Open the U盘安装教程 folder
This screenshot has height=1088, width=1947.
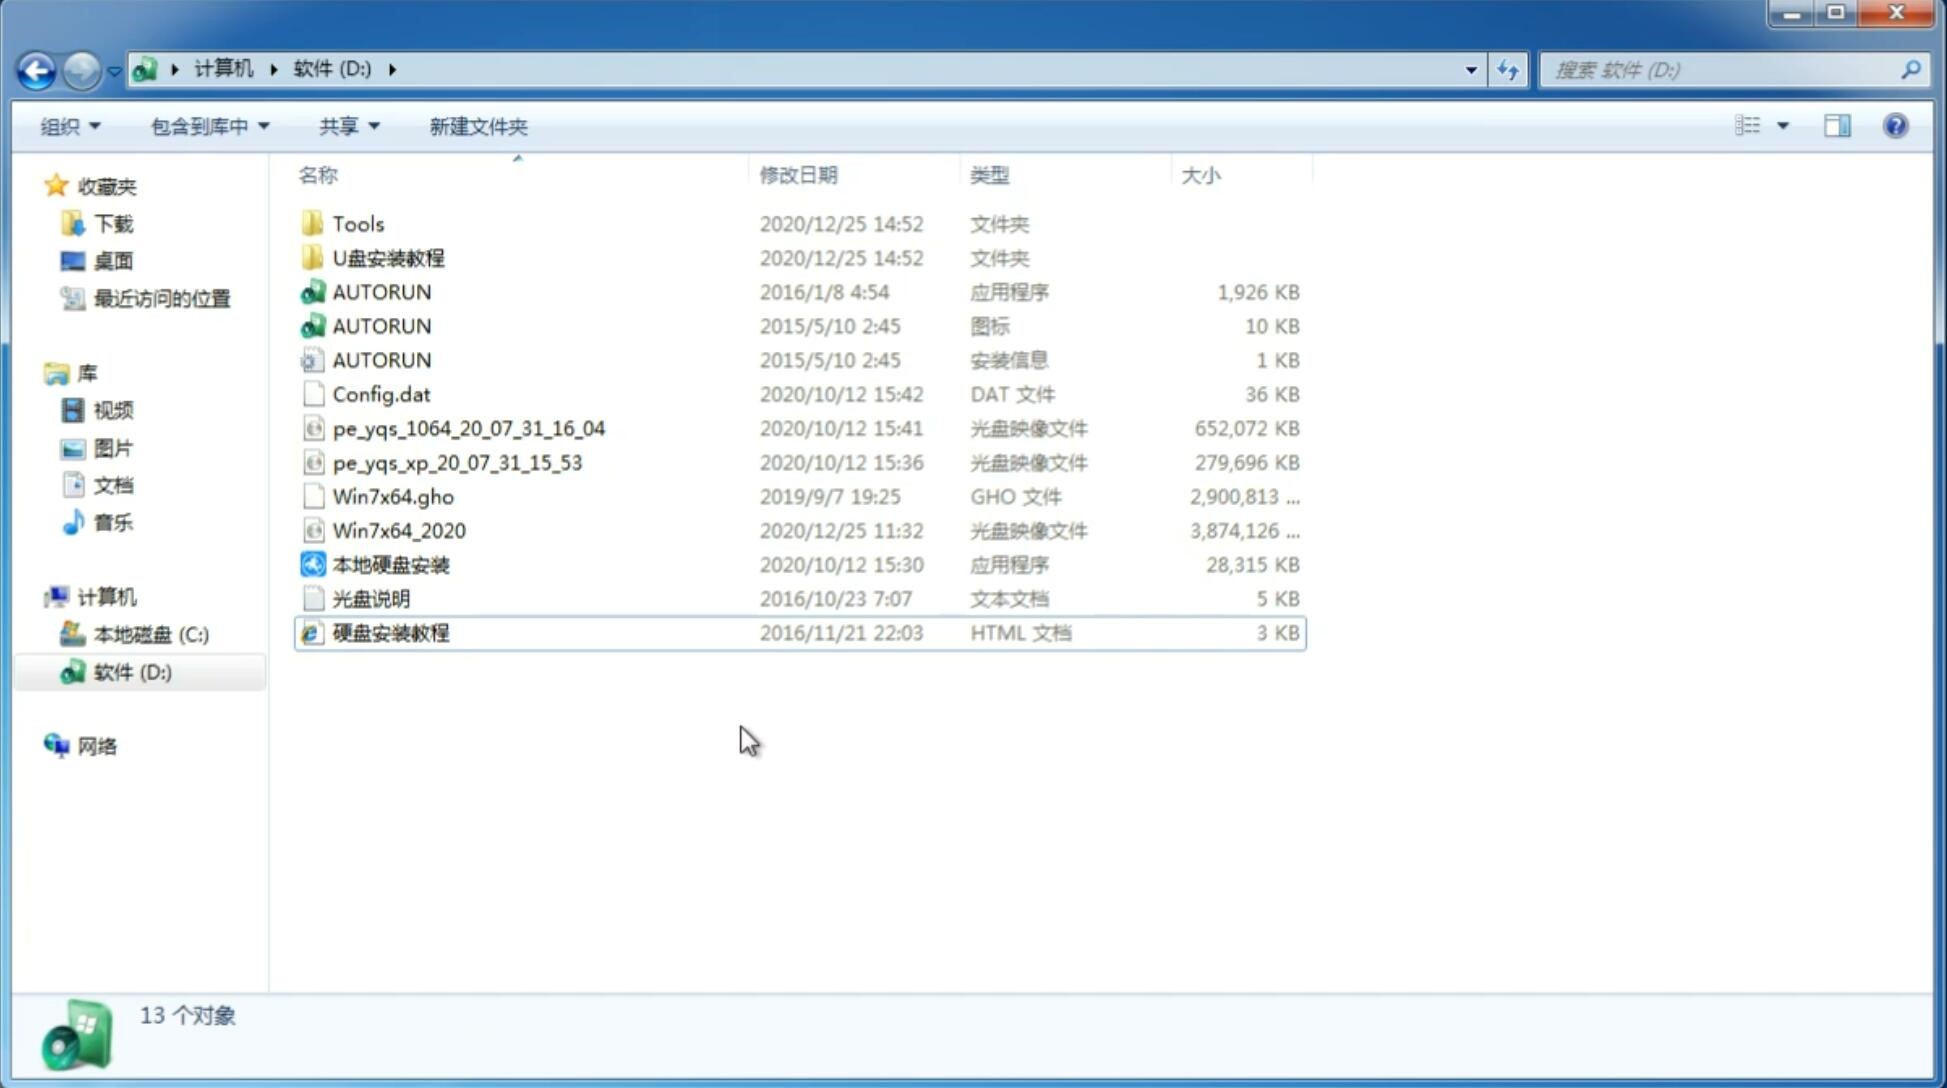point(388,257)
